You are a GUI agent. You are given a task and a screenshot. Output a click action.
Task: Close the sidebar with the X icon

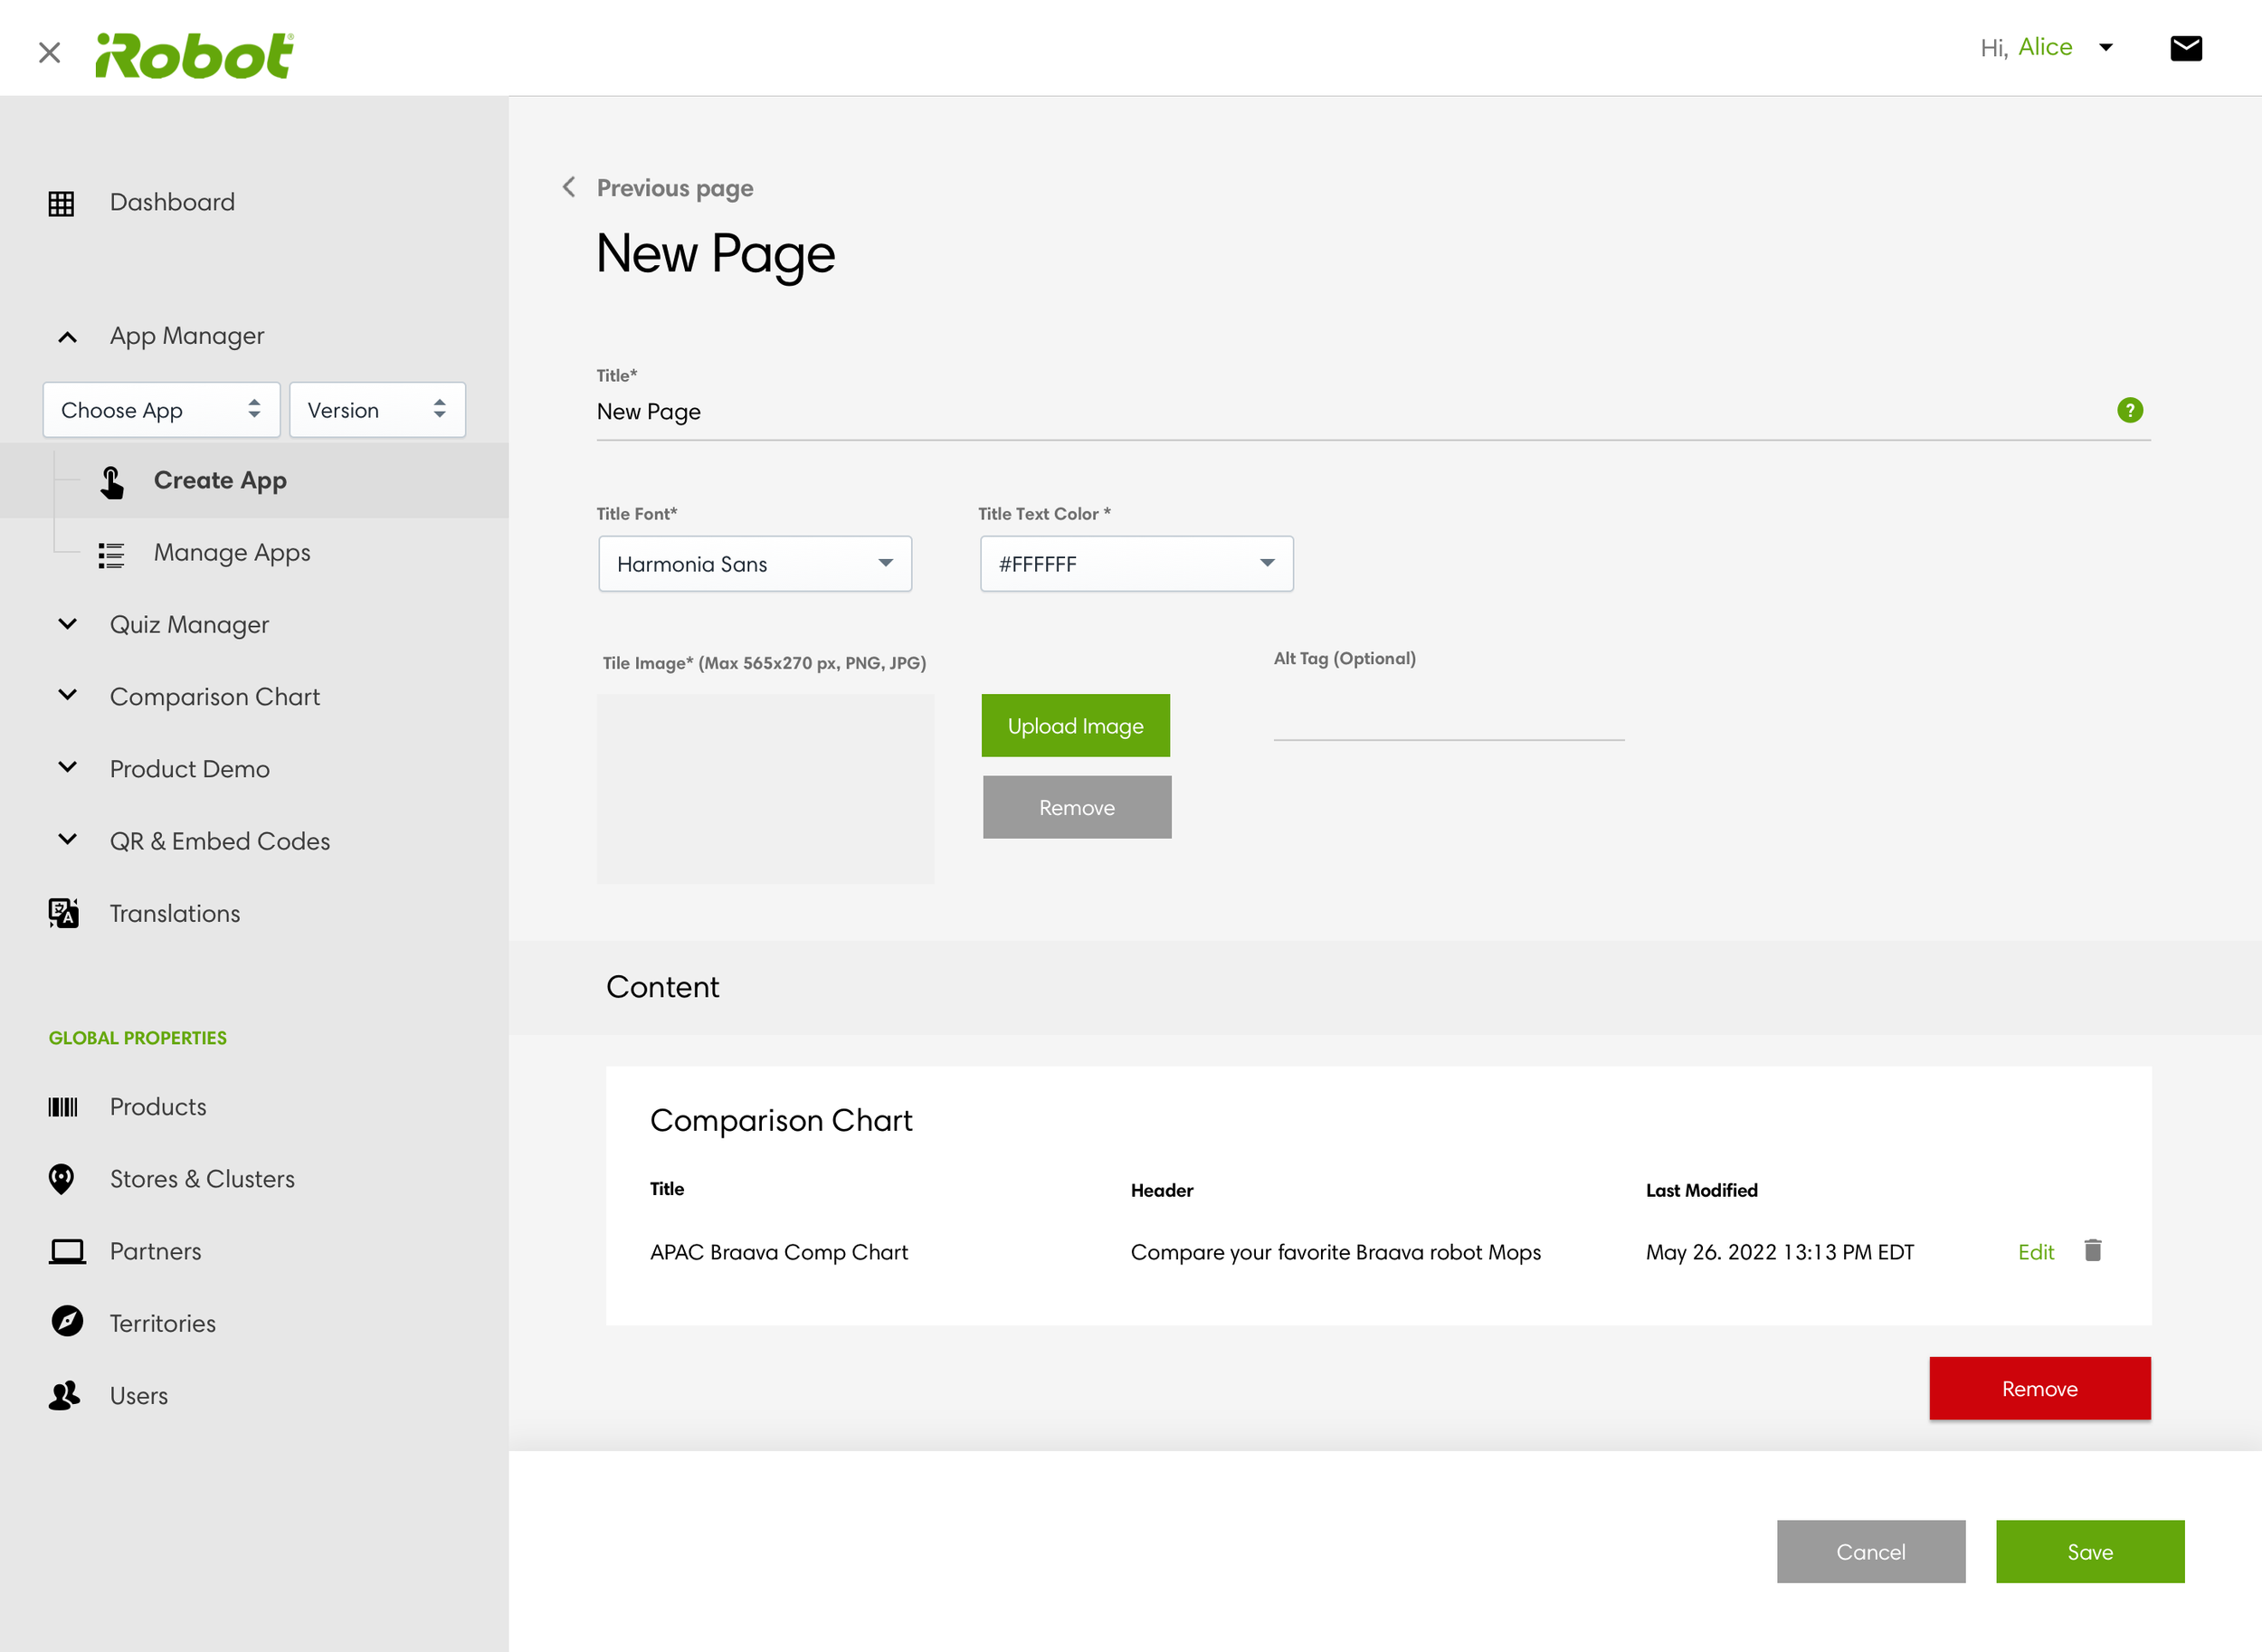coord(49,52)
